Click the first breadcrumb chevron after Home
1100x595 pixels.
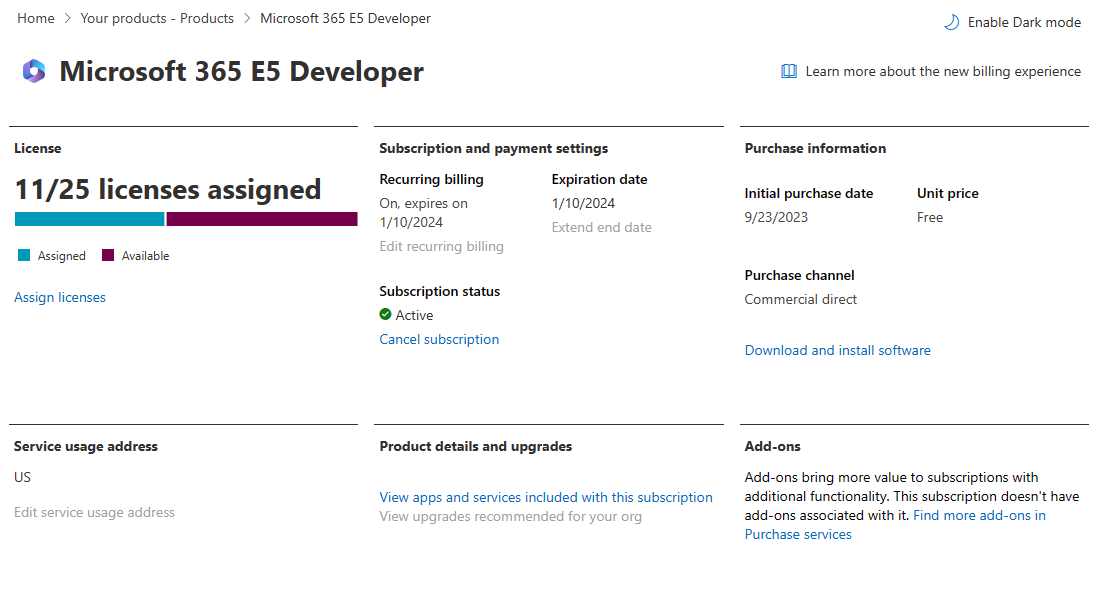[x=67, y=18]
